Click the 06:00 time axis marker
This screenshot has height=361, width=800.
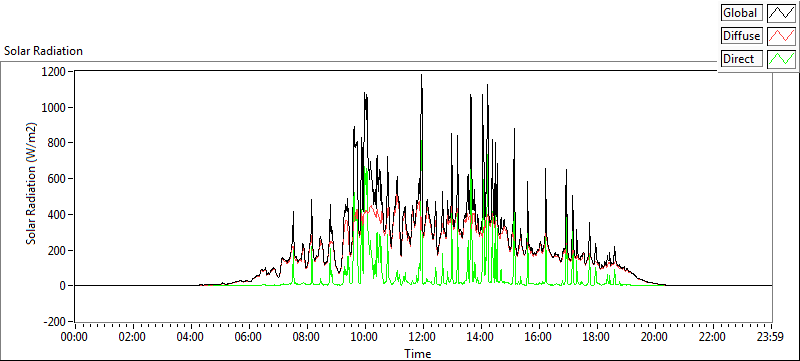point(249,337)
